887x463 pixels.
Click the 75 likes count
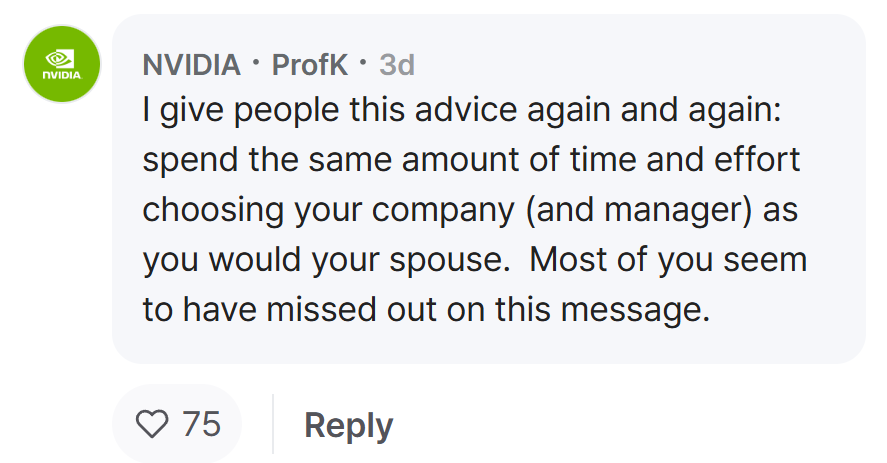tap(201, 424)
